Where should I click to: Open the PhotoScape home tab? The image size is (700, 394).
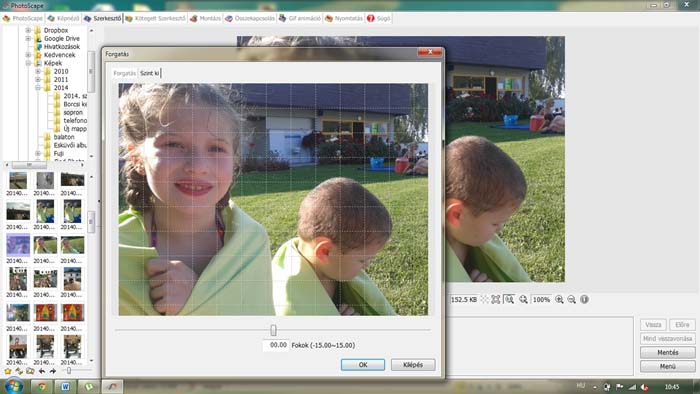click(23, 18)
